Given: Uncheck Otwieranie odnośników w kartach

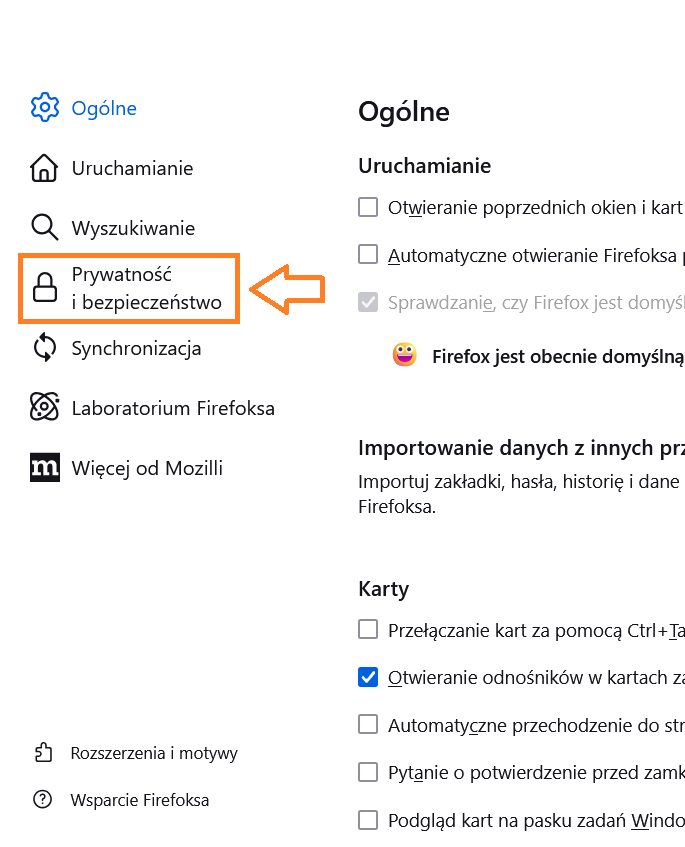Looking at the screenshot, I should 368,677.
